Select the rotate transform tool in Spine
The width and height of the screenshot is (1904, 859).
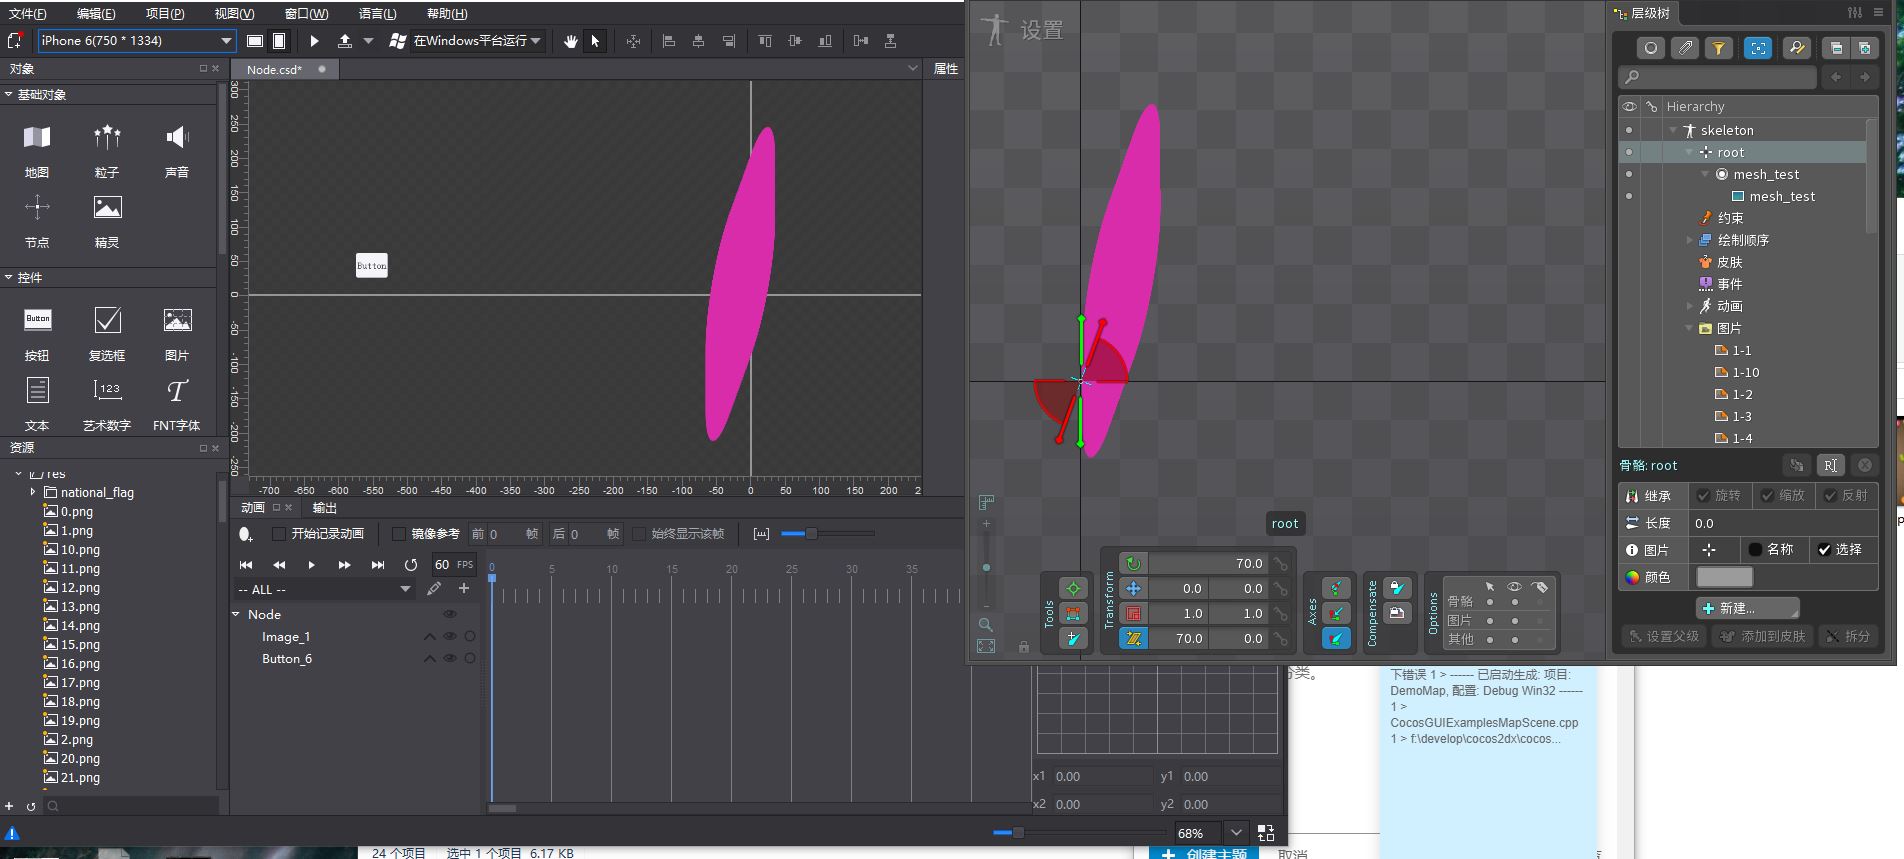point(1133,563)
